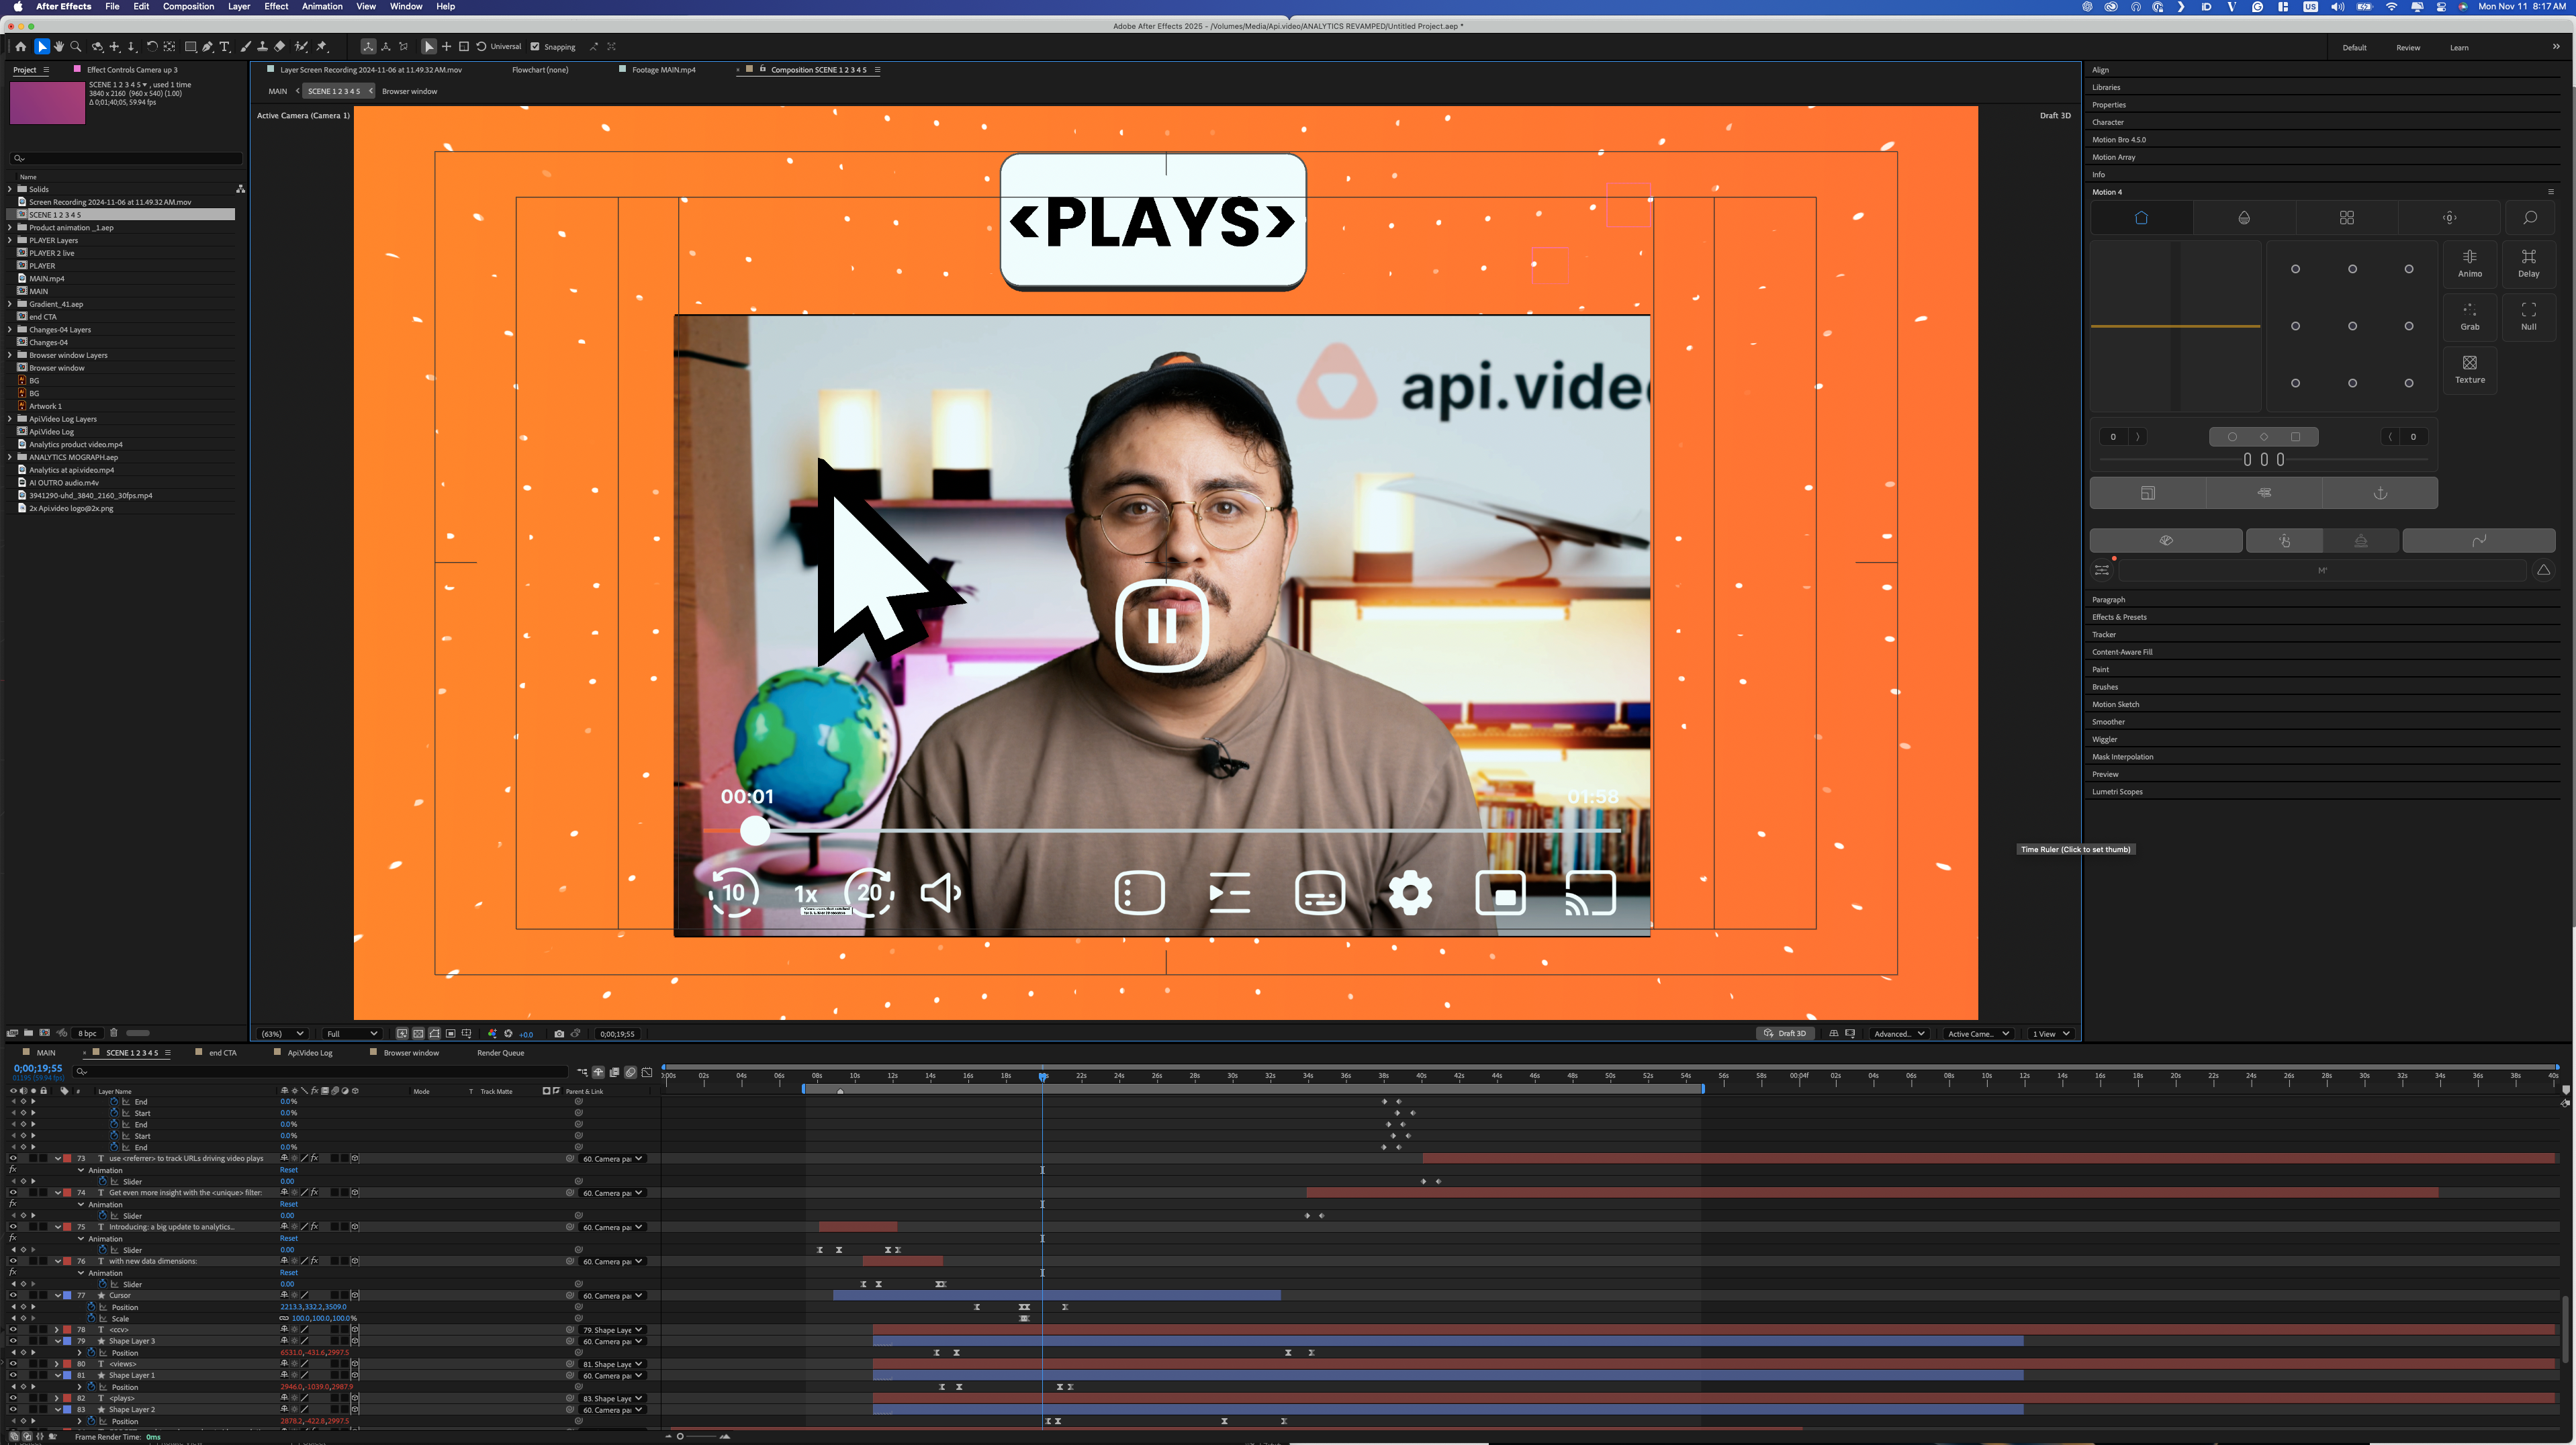Screen dimensions: 2576x1445
Task: Switch to the Review workspace
Action: click(x=2408, y=47)
